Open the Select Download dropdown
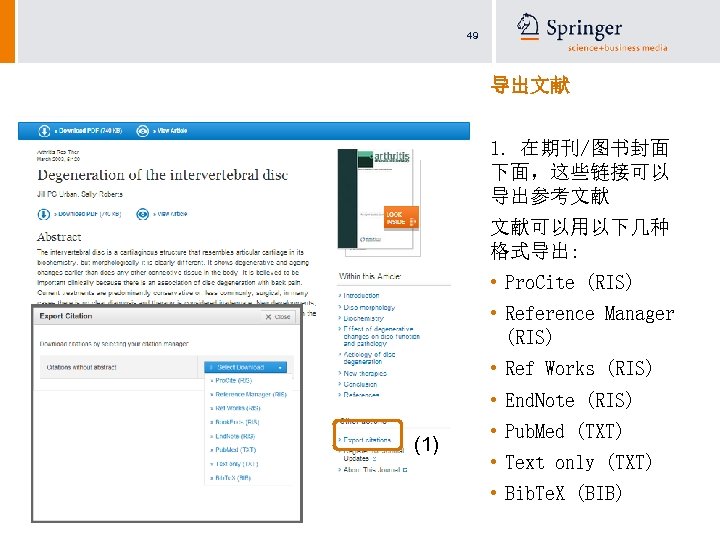 pyautogui.click(x=245, y=367)
